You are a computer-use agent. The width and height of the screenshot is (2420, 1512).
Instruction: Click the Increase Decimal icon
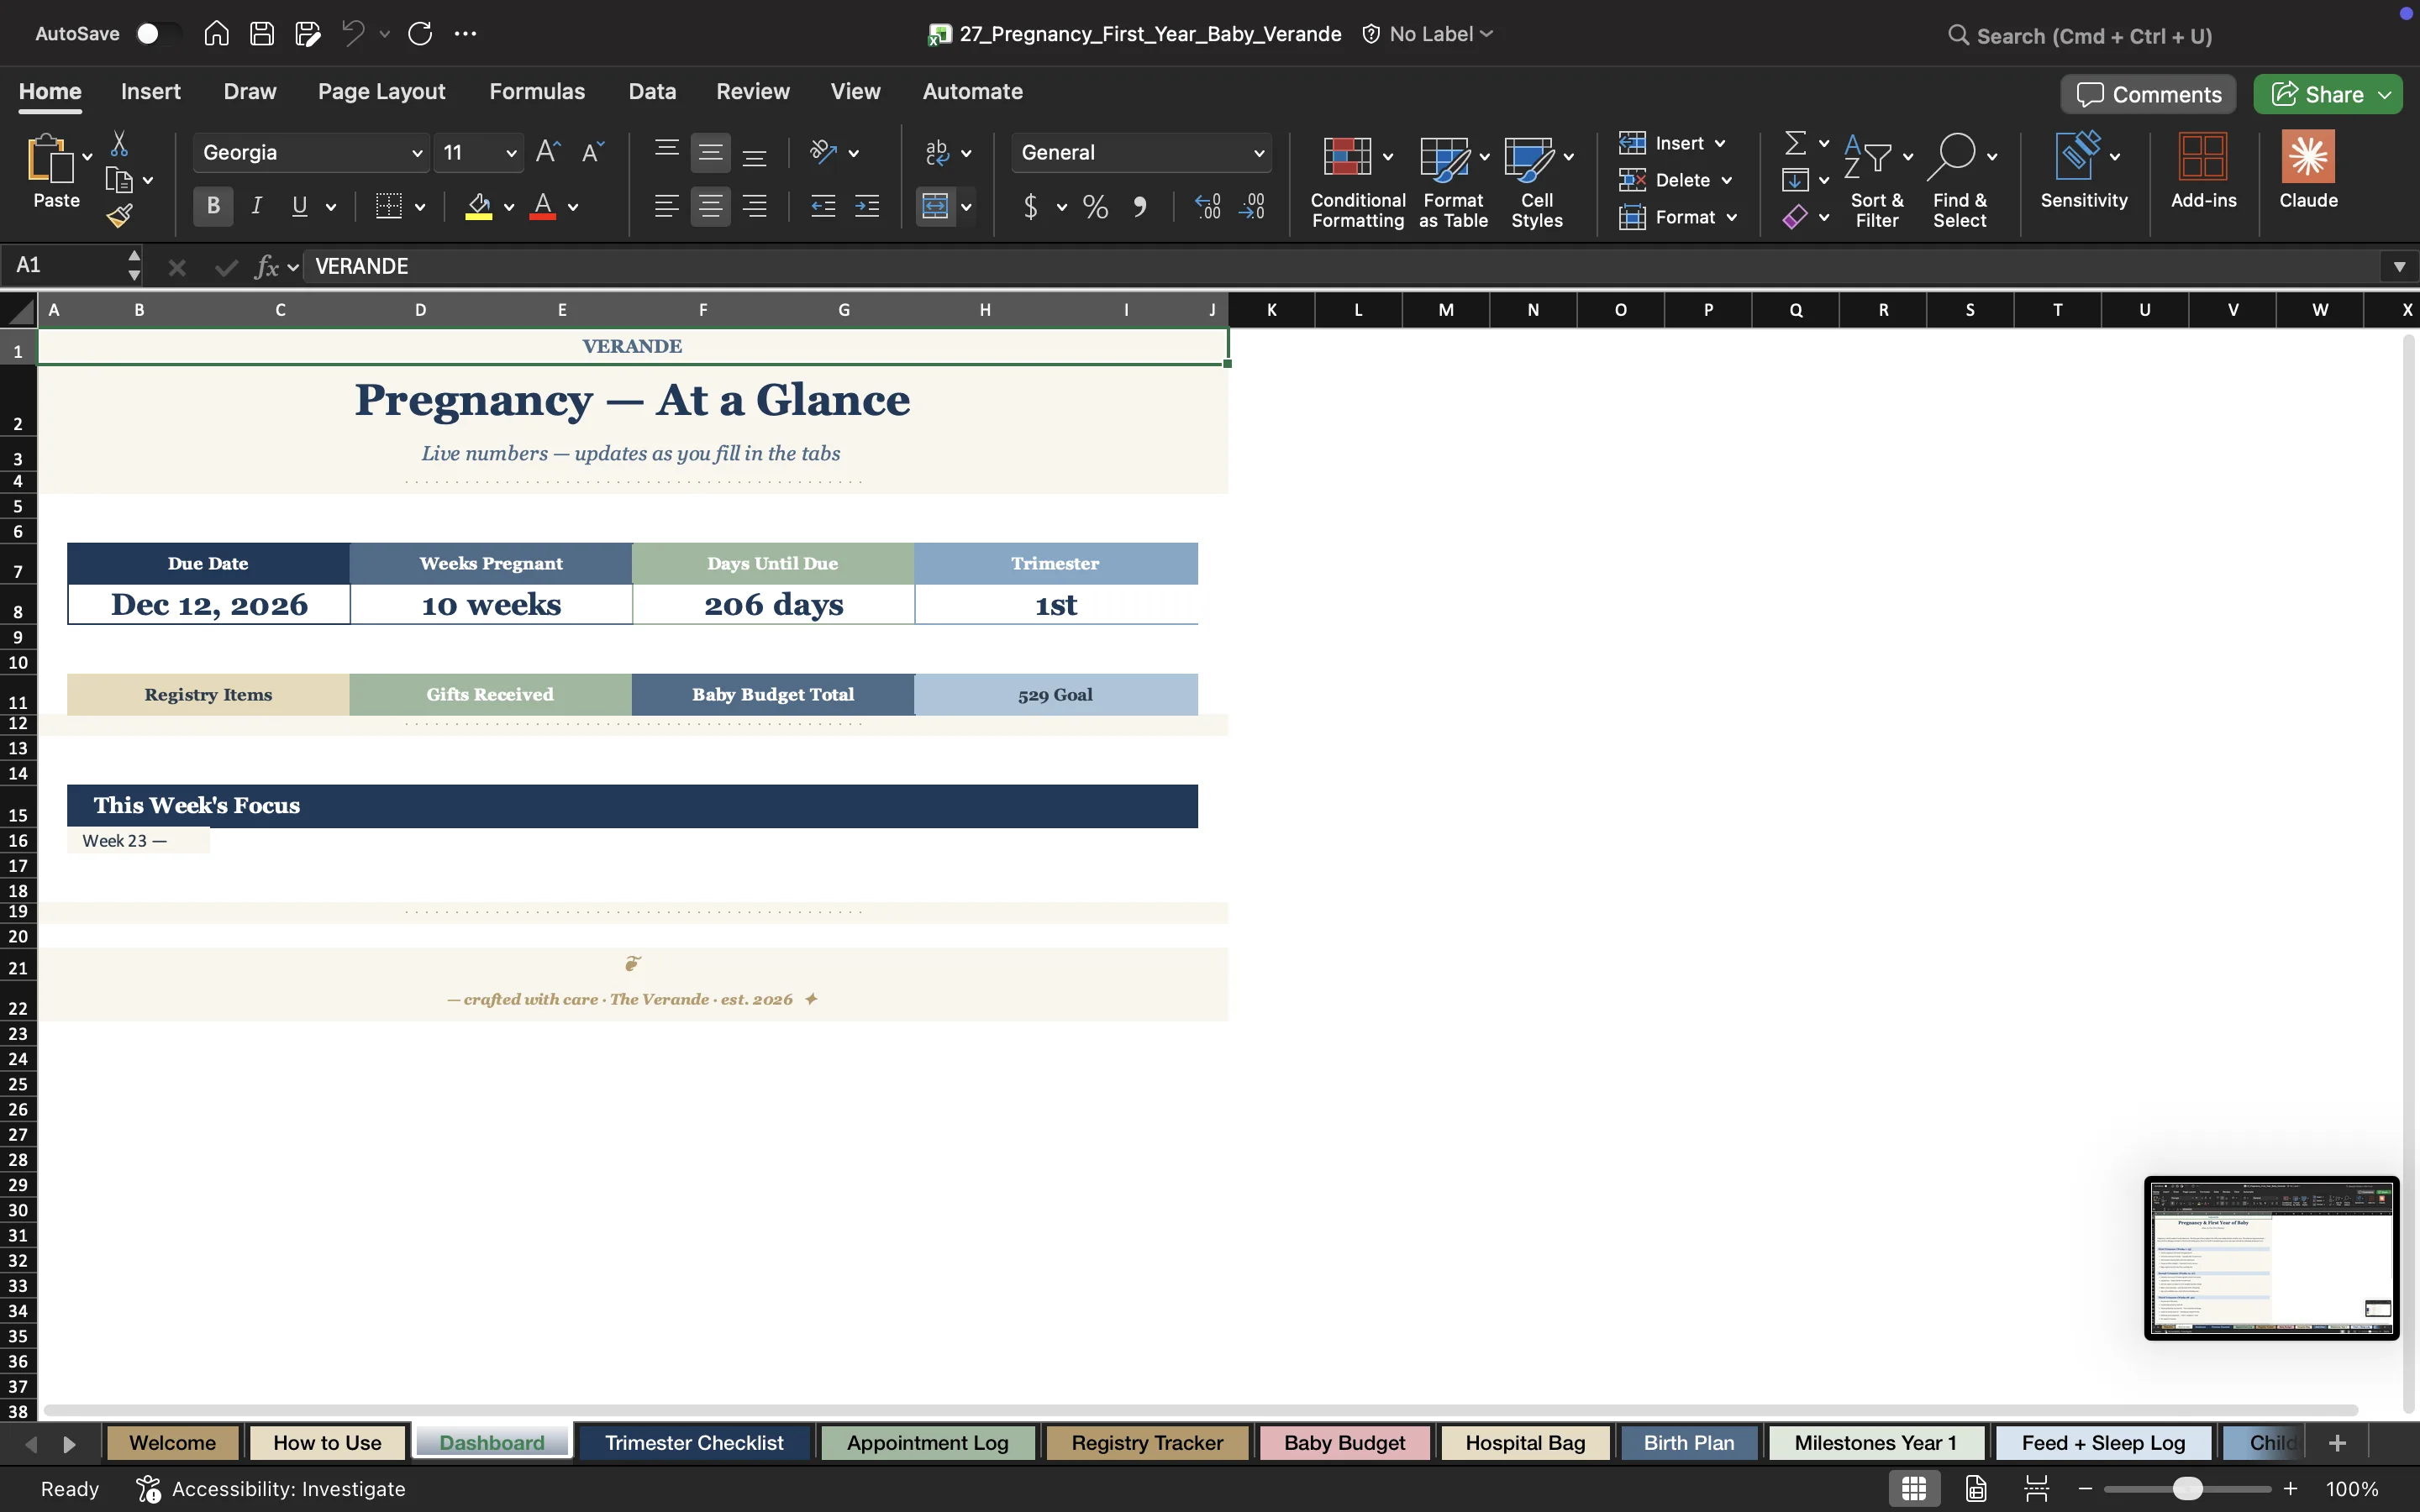1208,206
